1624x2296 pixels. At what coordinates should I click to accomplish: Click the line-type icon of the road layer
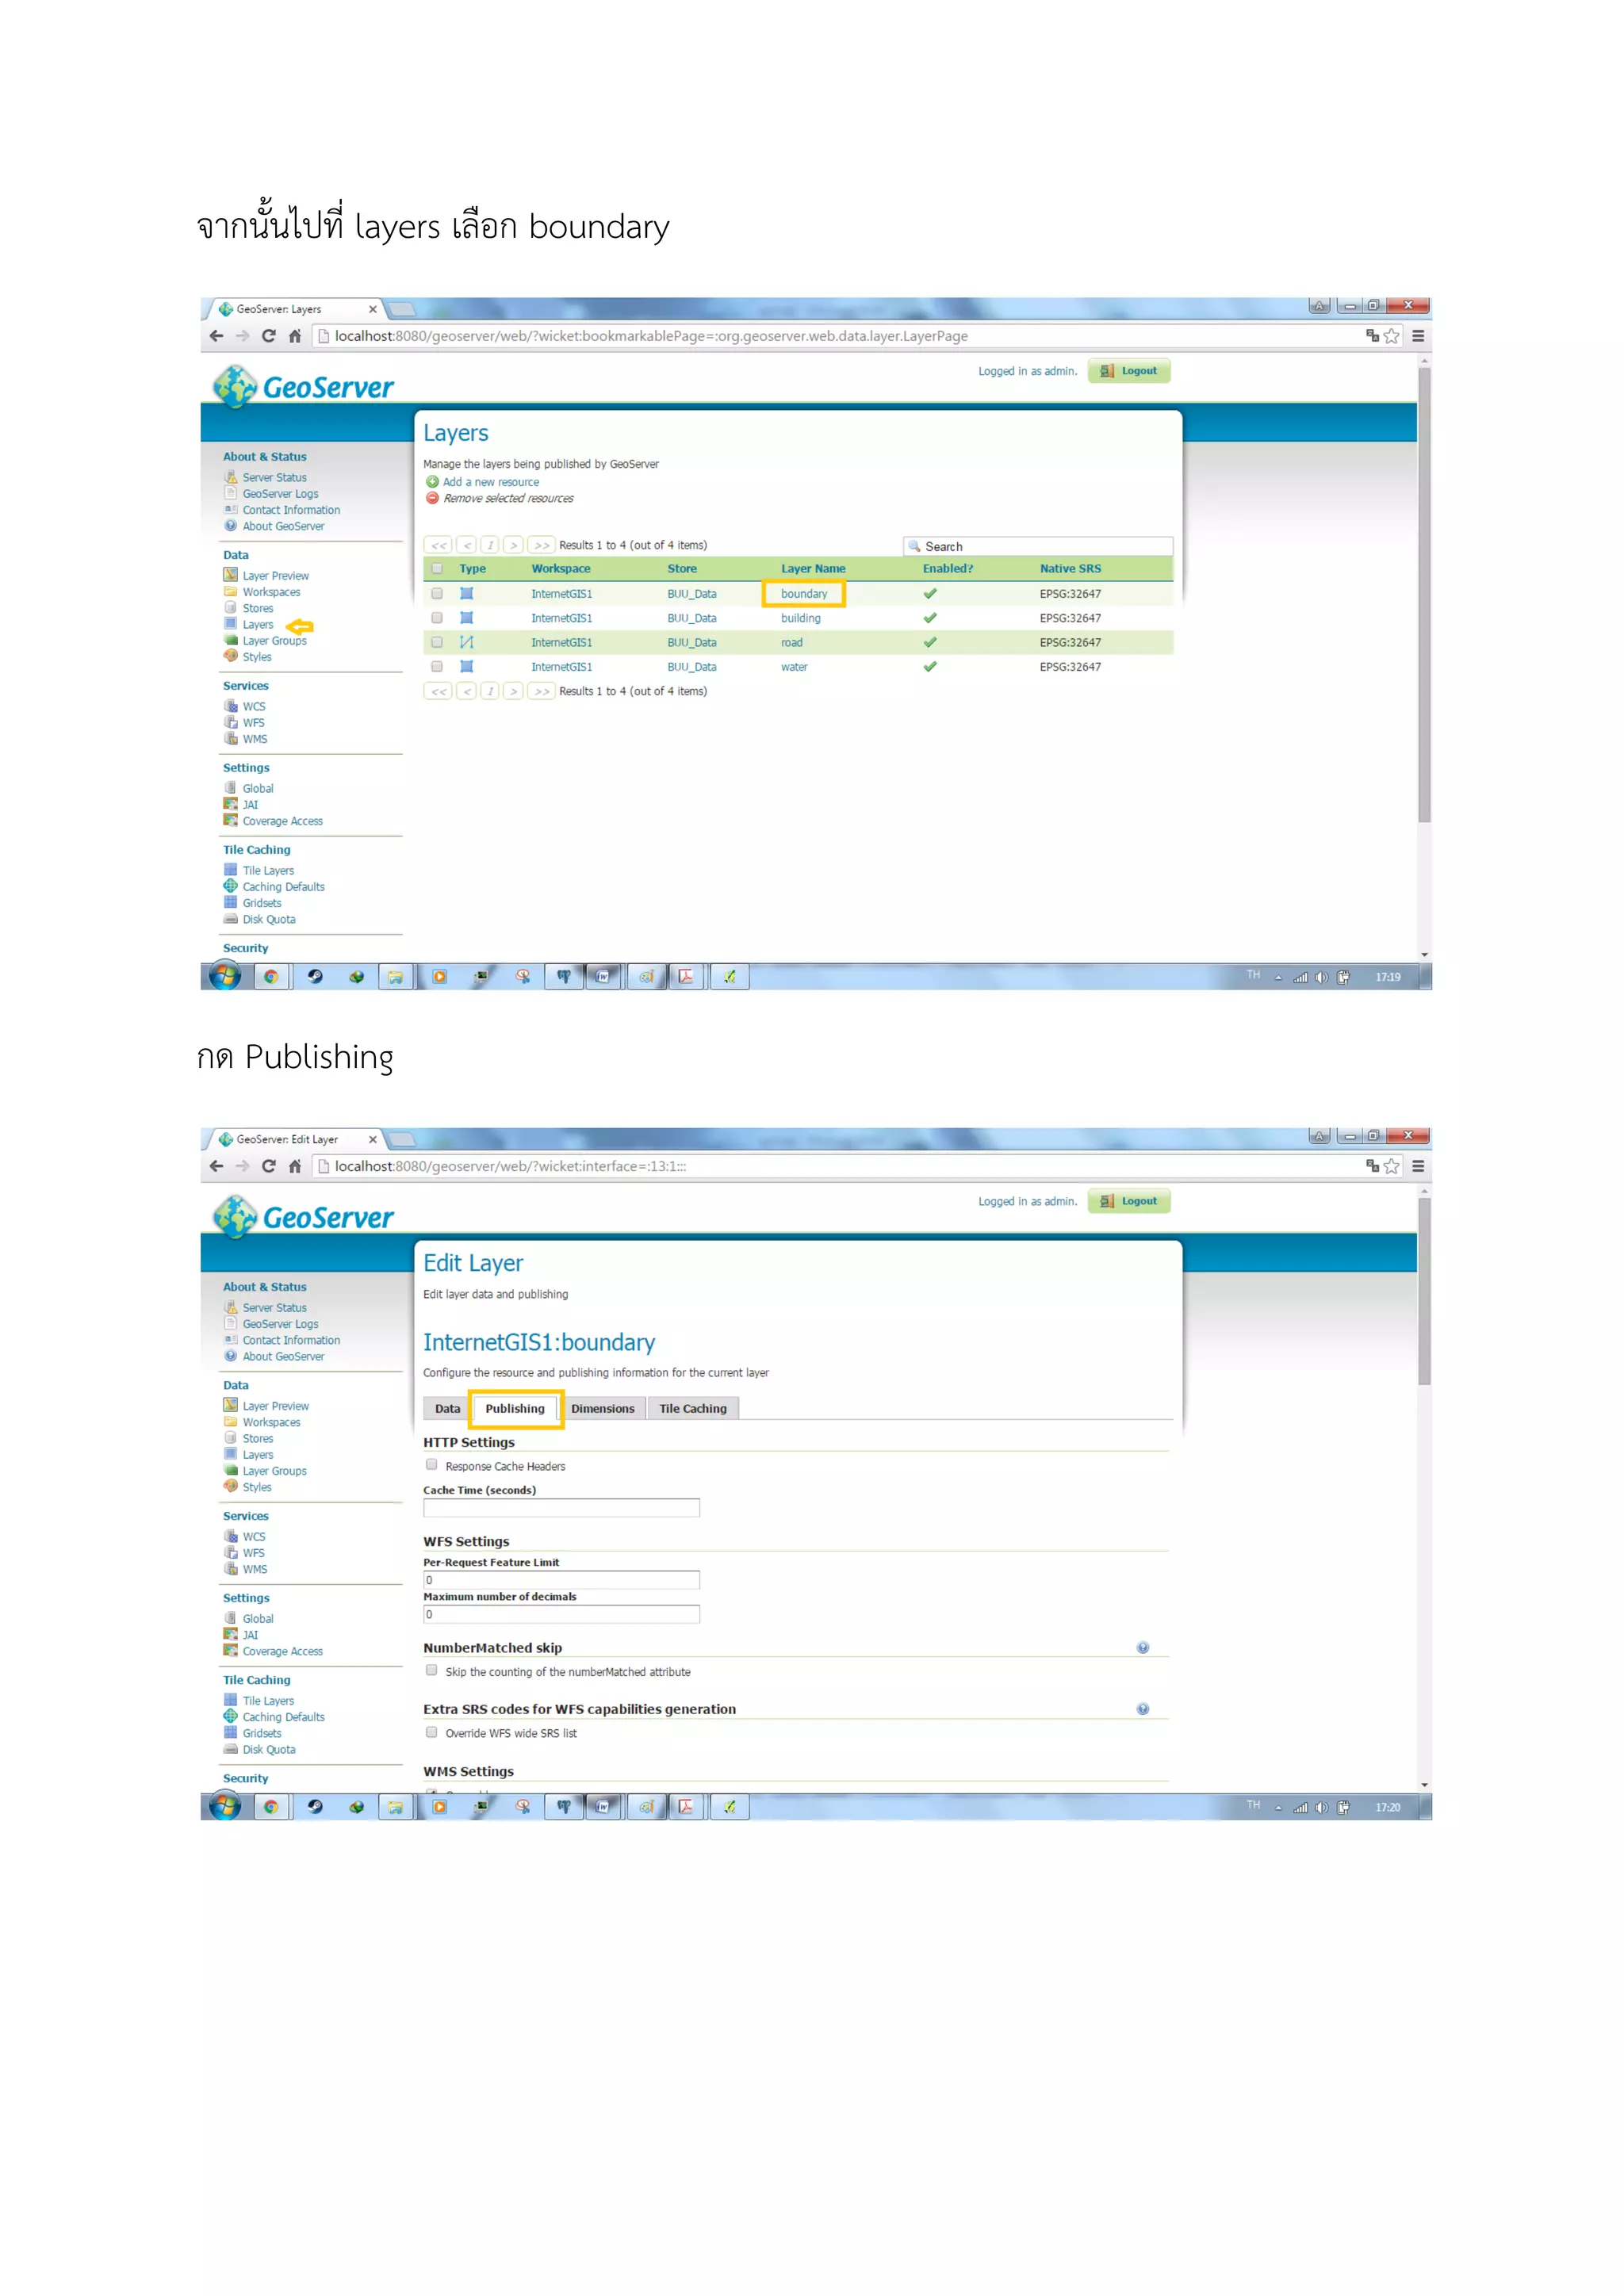466,642
